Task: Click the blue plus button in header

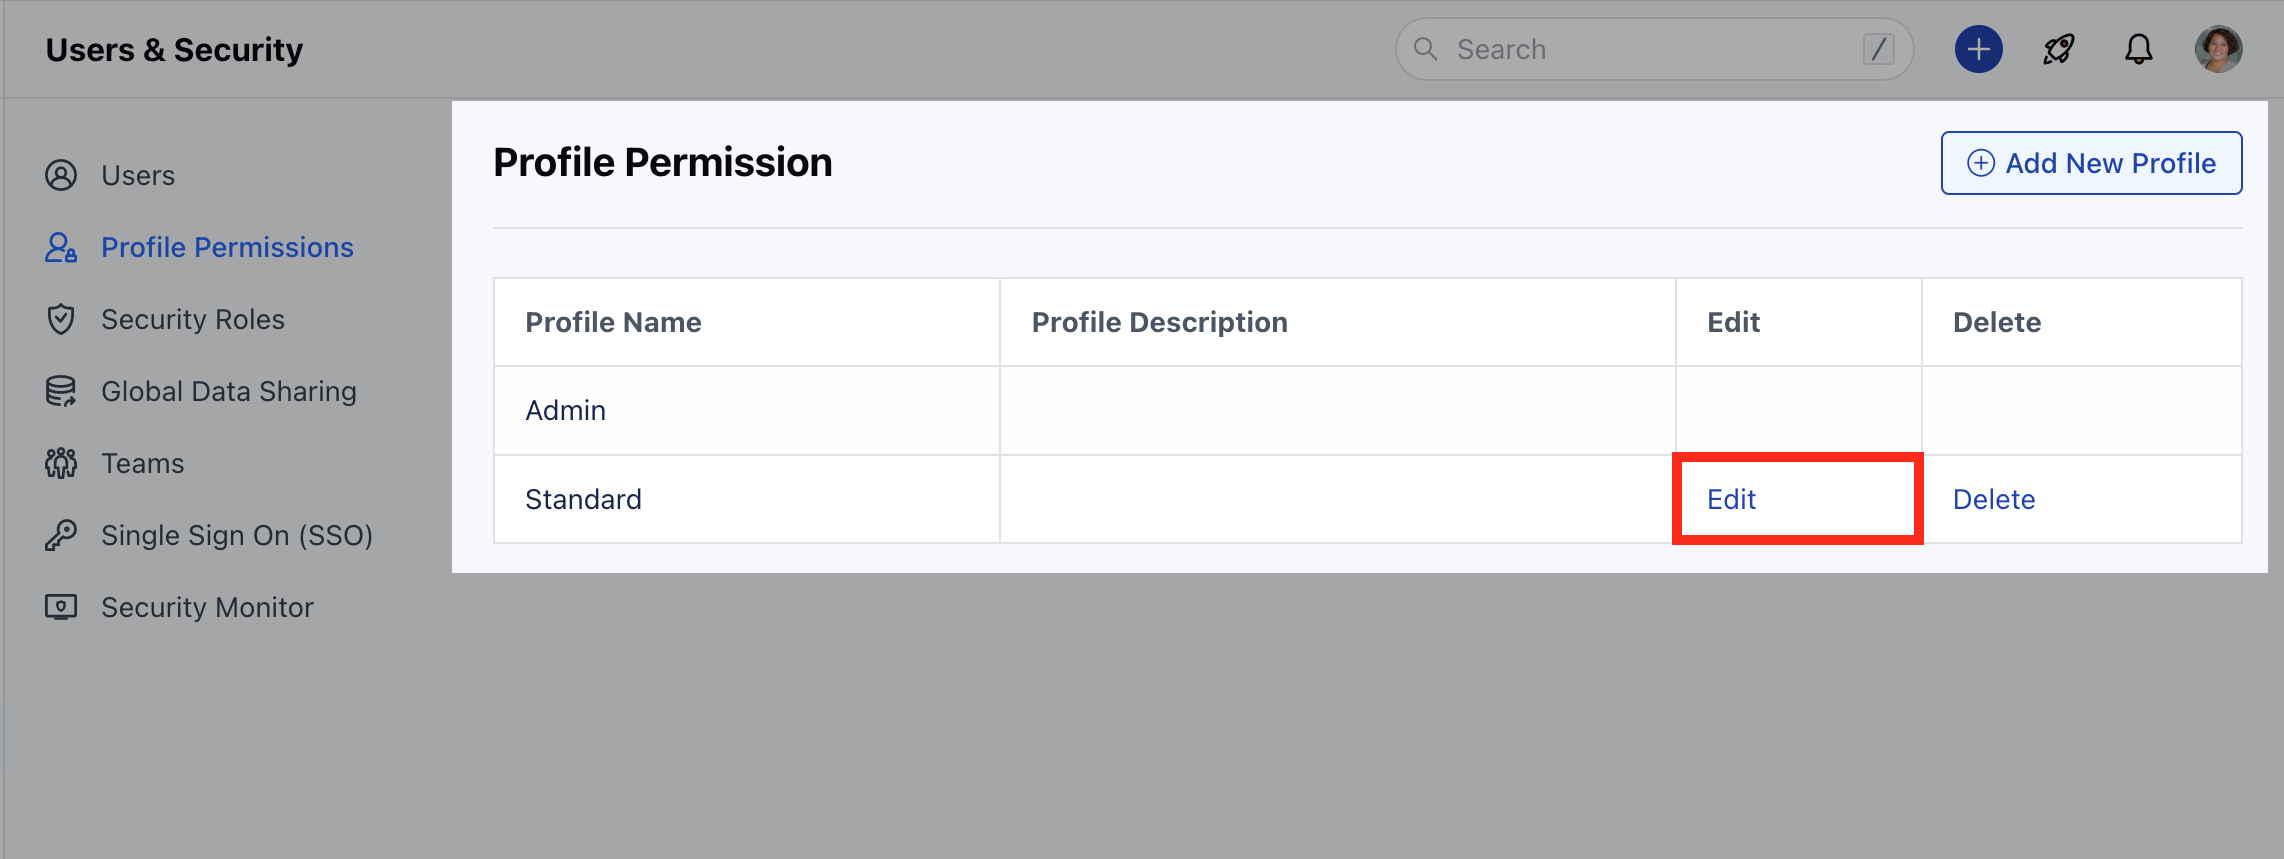Action: 1978,48
